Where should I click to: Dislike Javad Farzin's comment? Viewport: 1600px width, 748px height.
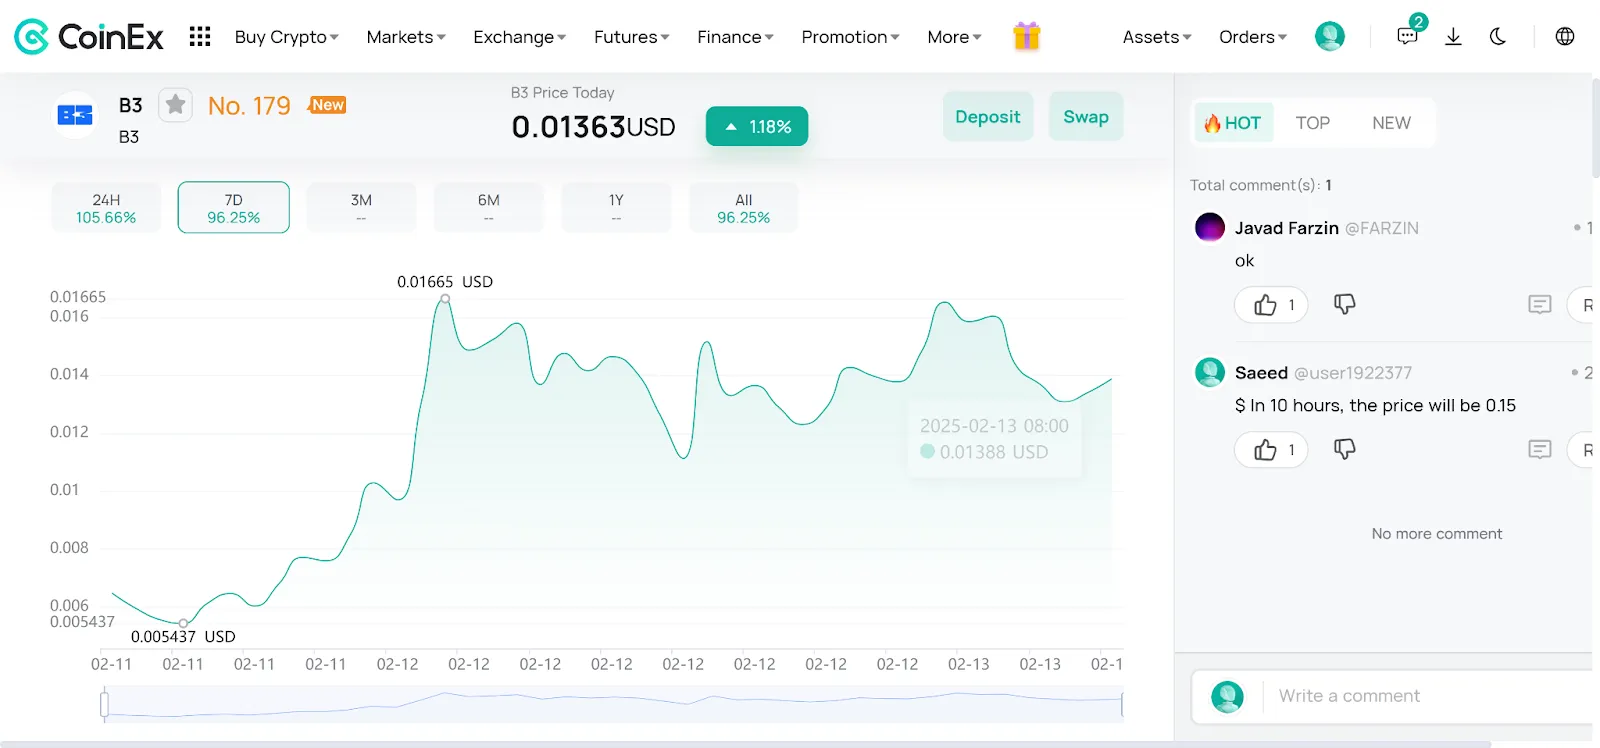(1344, 304)
